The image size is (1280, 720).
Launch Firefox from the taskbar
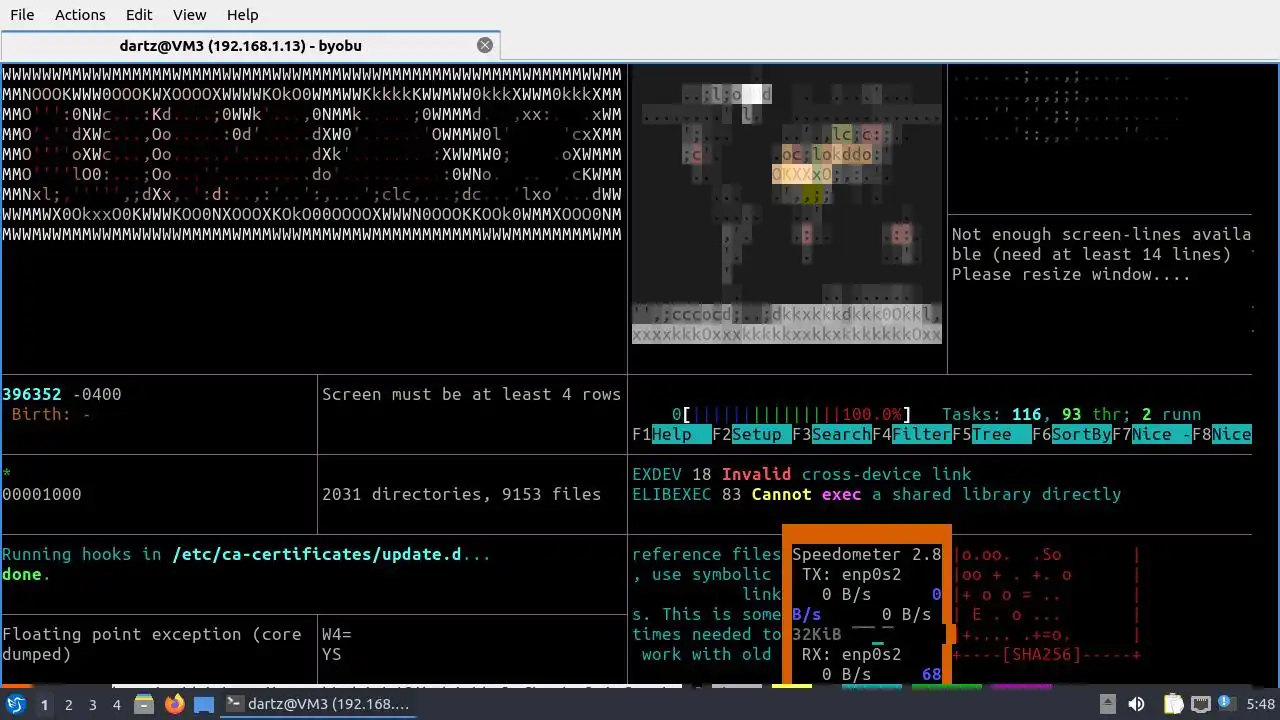174,704
